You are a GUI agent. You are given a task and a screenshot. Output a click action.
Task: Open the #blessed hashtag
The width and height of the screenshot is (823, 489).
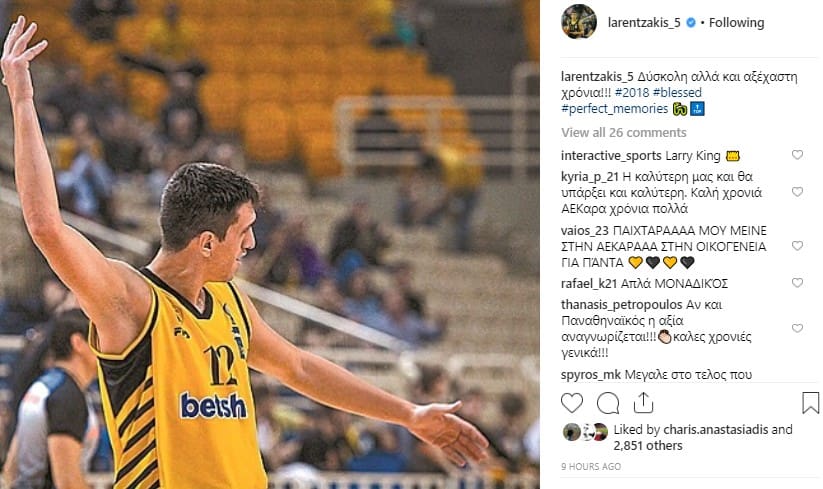point(677,92)
